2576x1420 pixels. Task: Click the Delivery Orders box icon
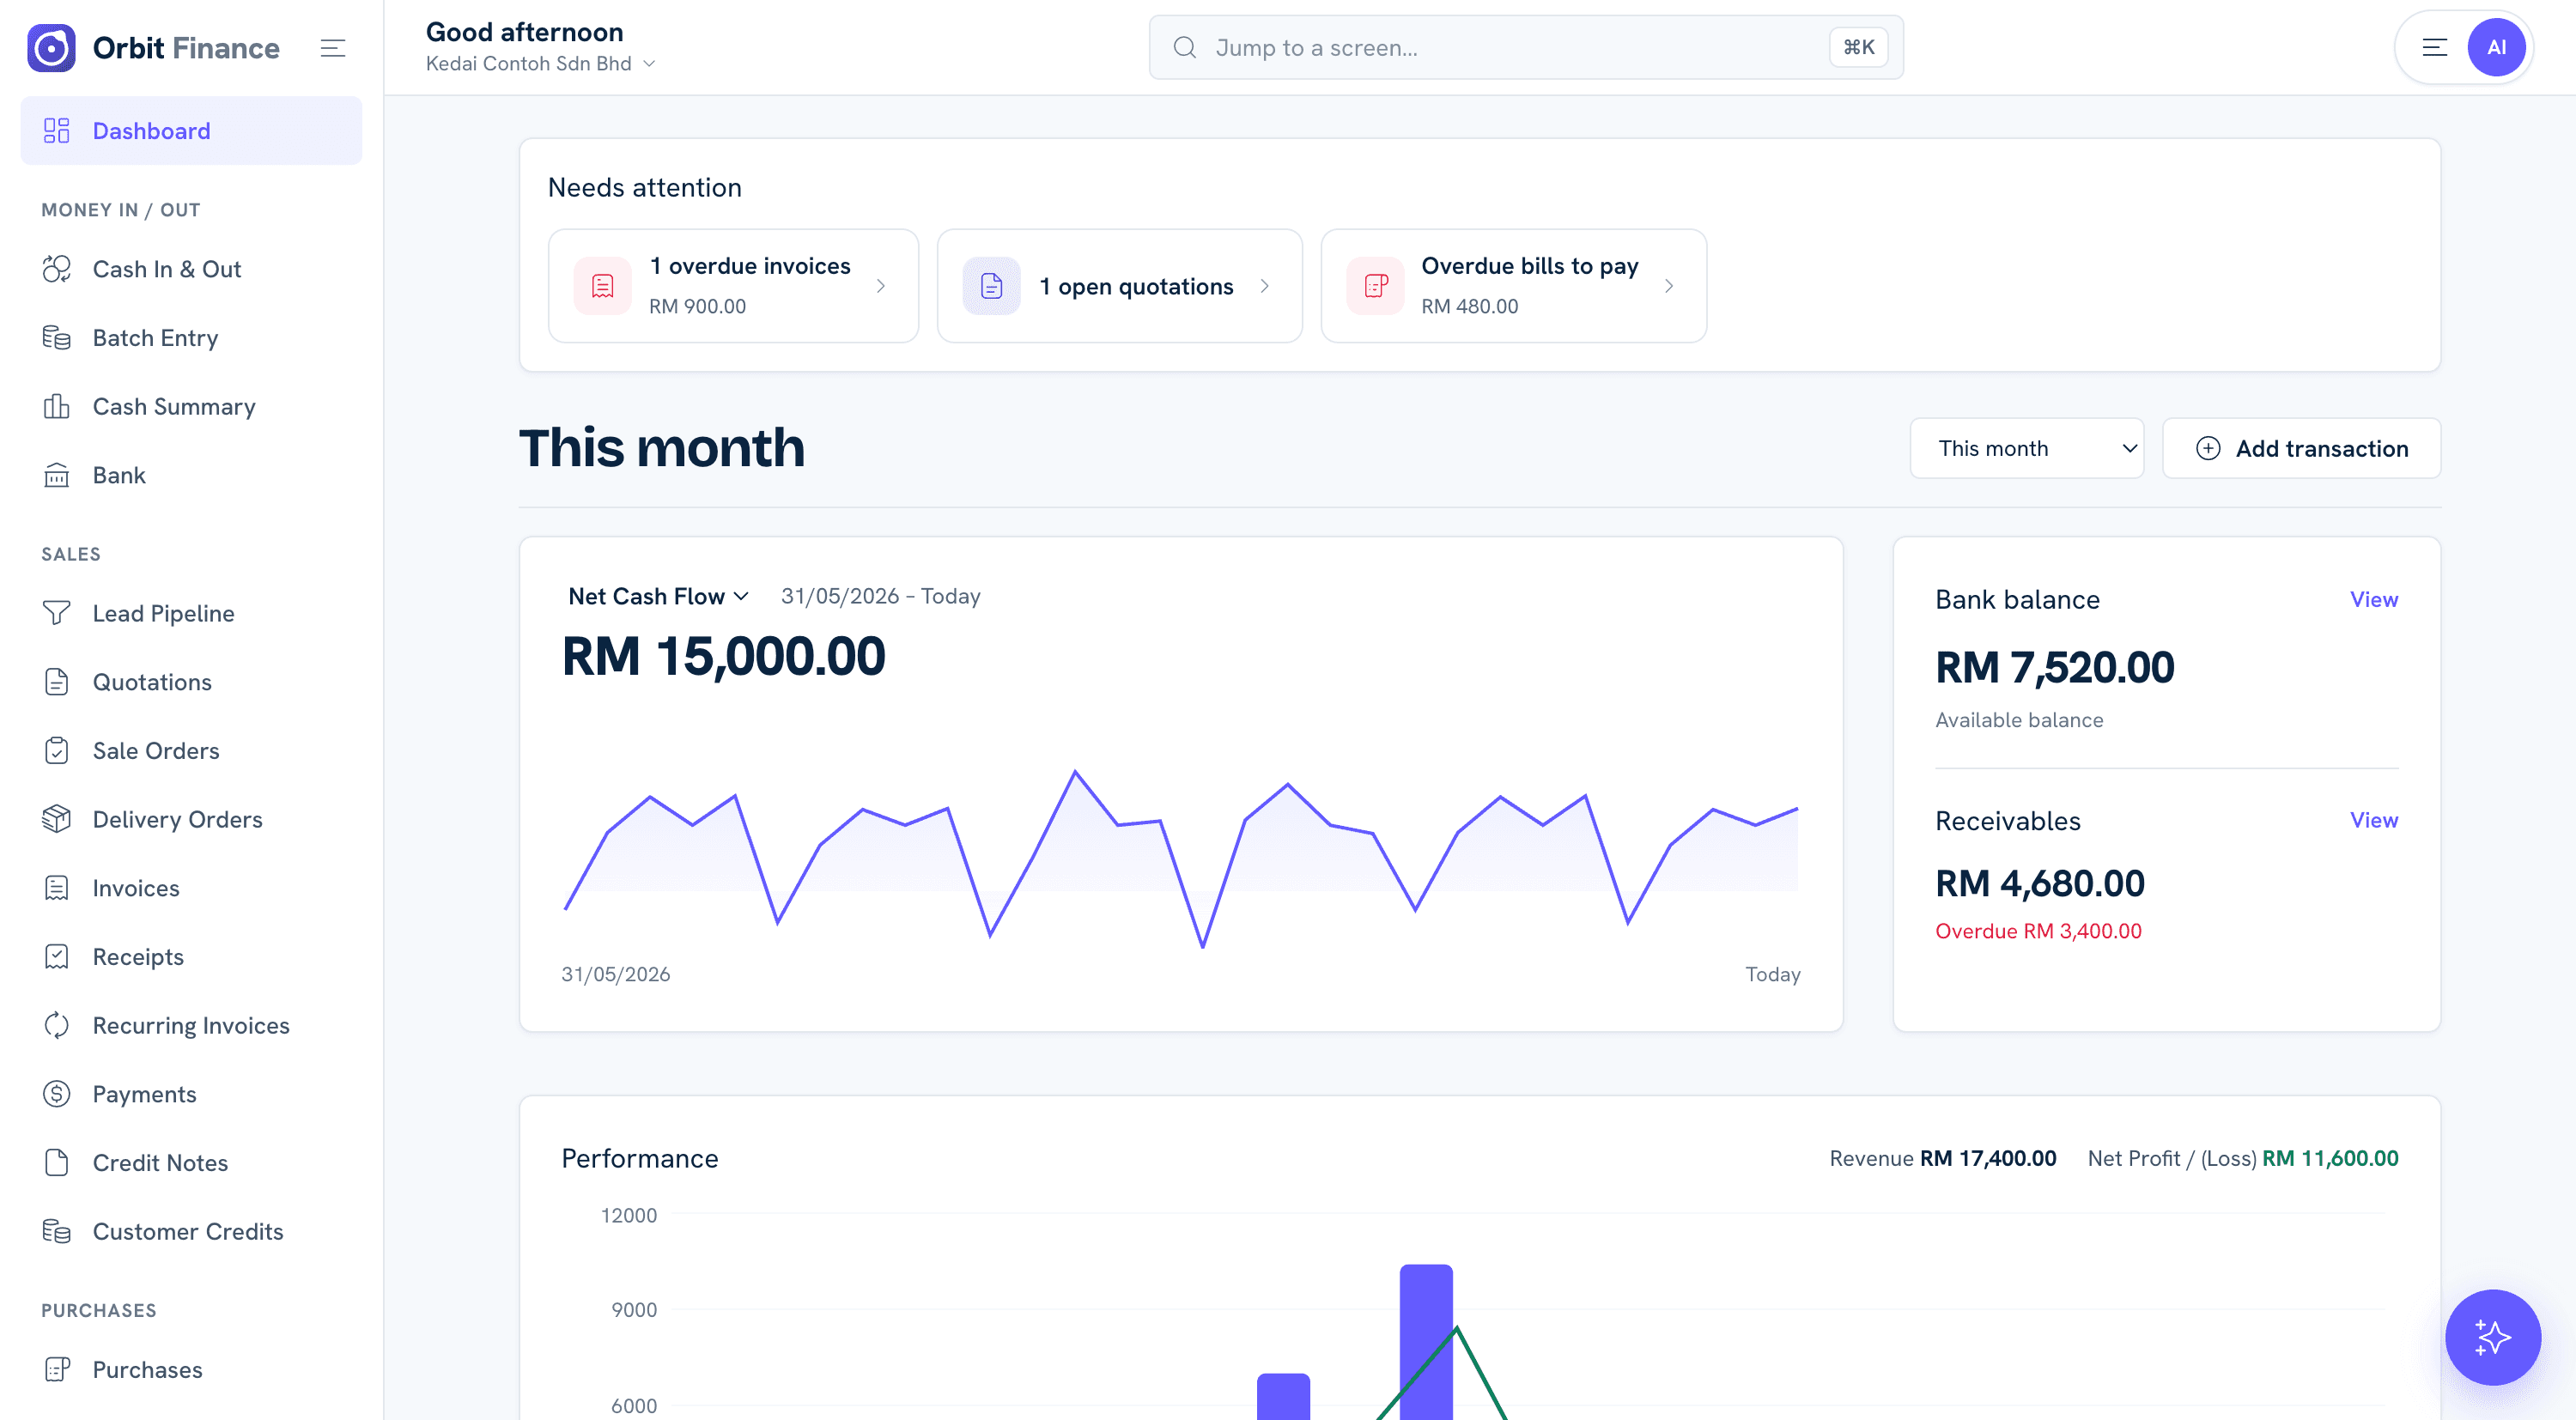click(x=57, y=819)
